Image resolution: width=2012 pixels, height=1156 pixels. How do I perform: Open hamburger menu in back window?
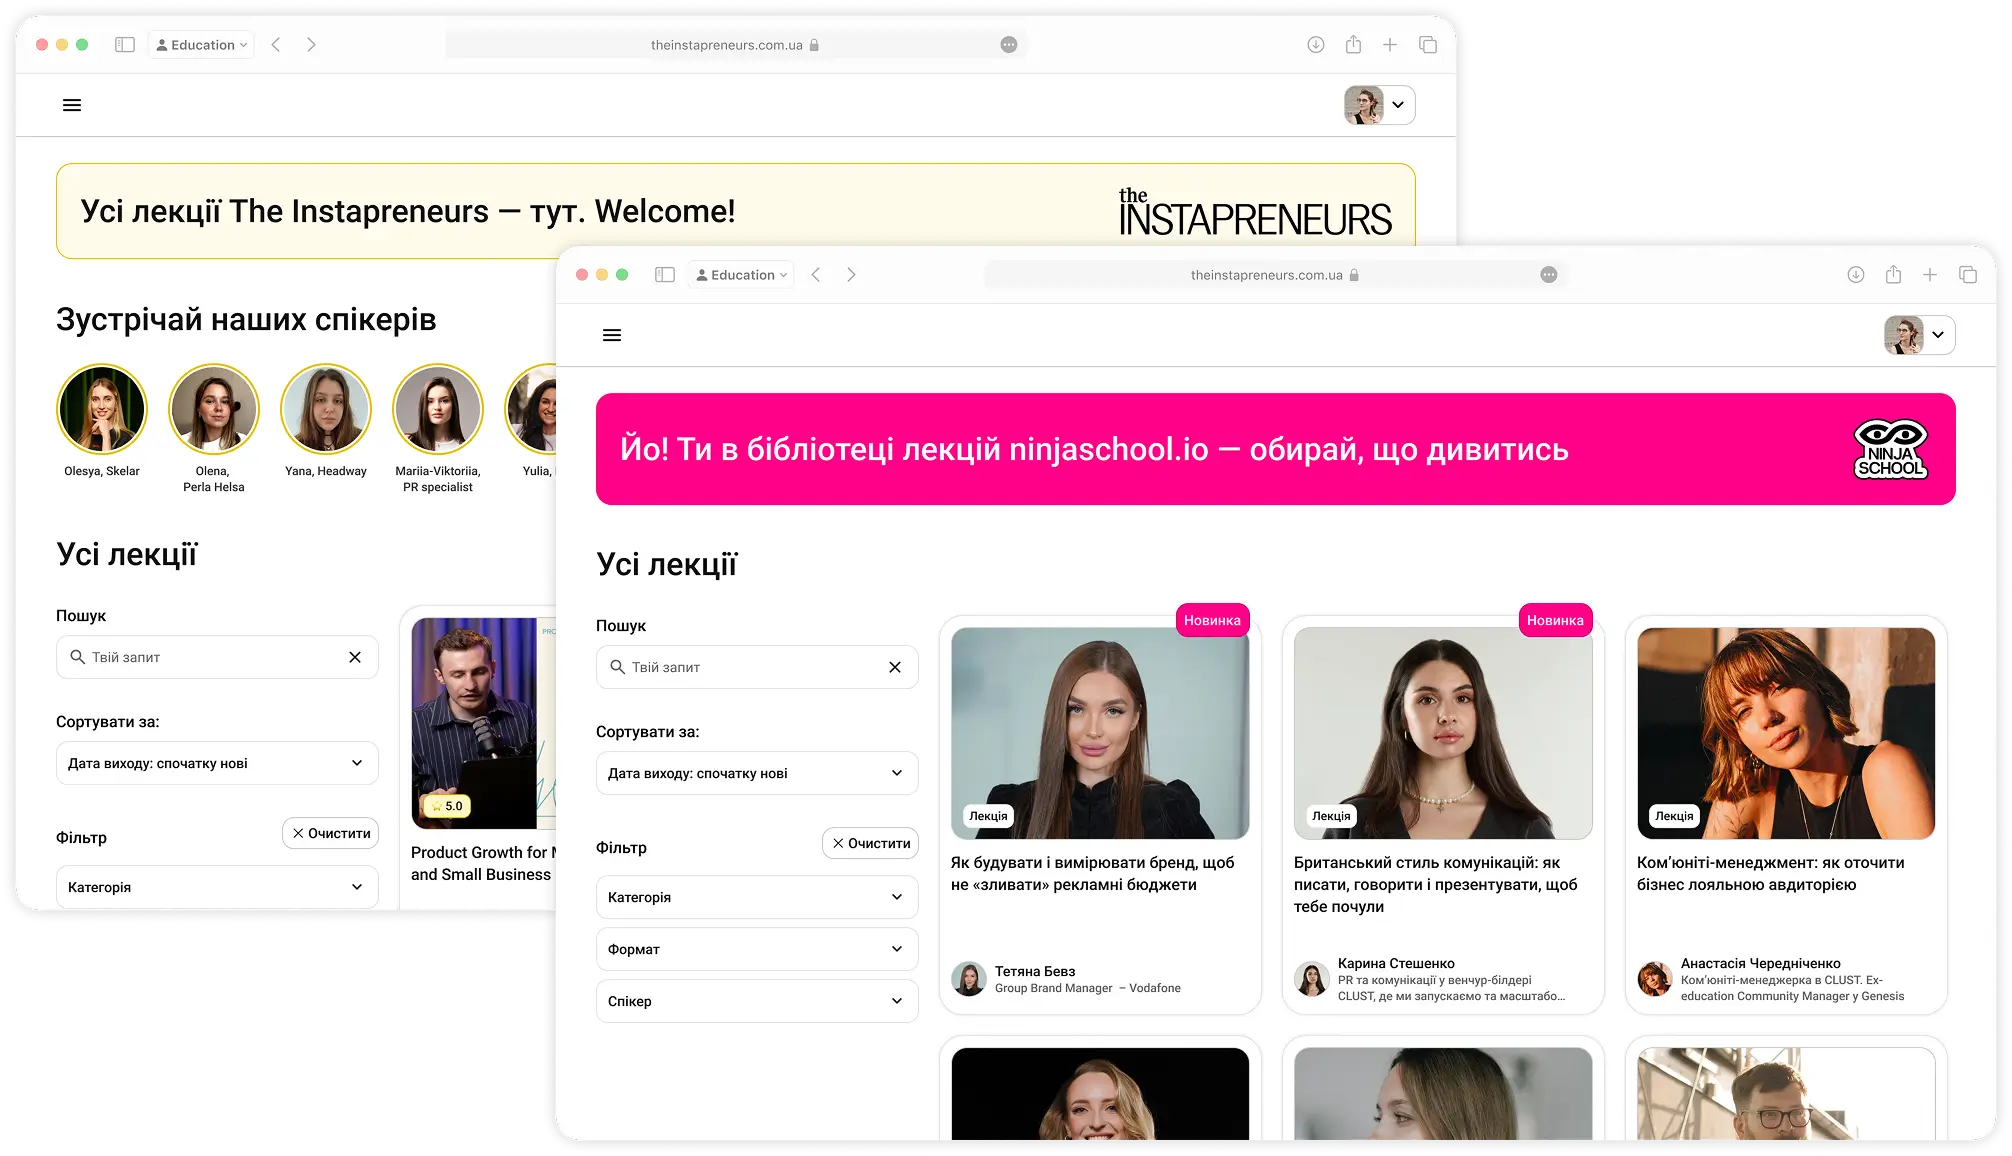[72, 105]
